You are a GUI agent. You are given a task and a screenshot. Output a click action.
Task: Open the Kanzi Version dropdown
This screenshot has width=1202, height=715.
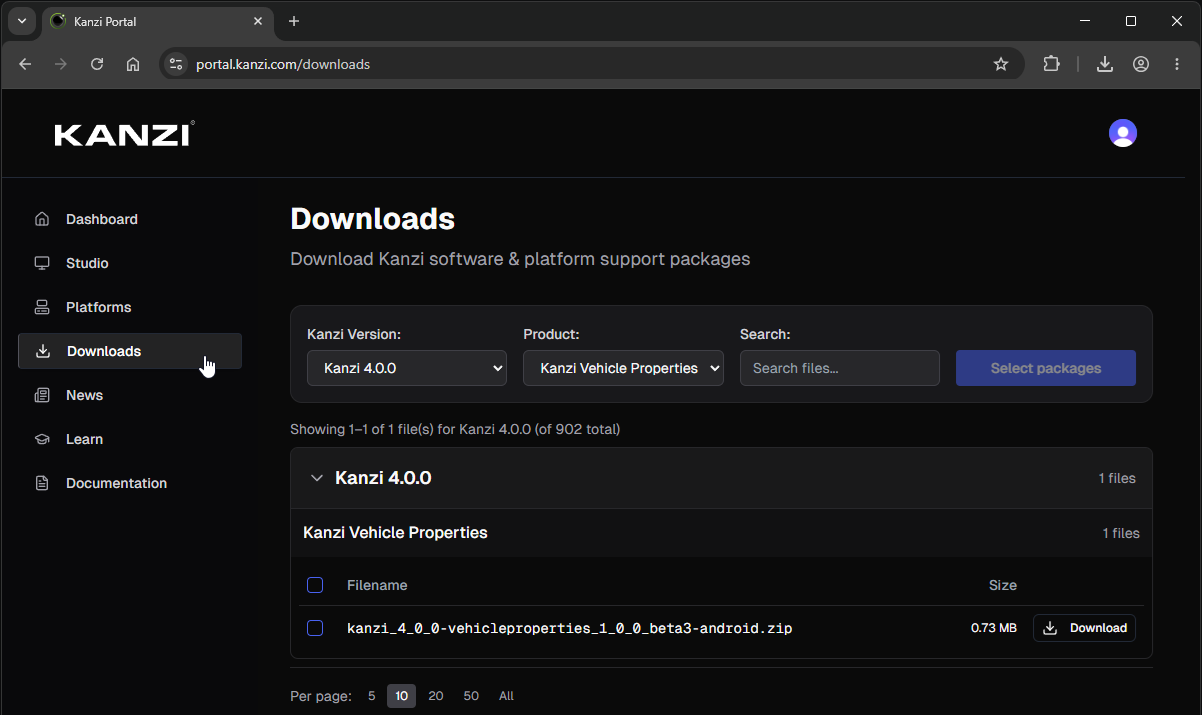coord(407,368)
